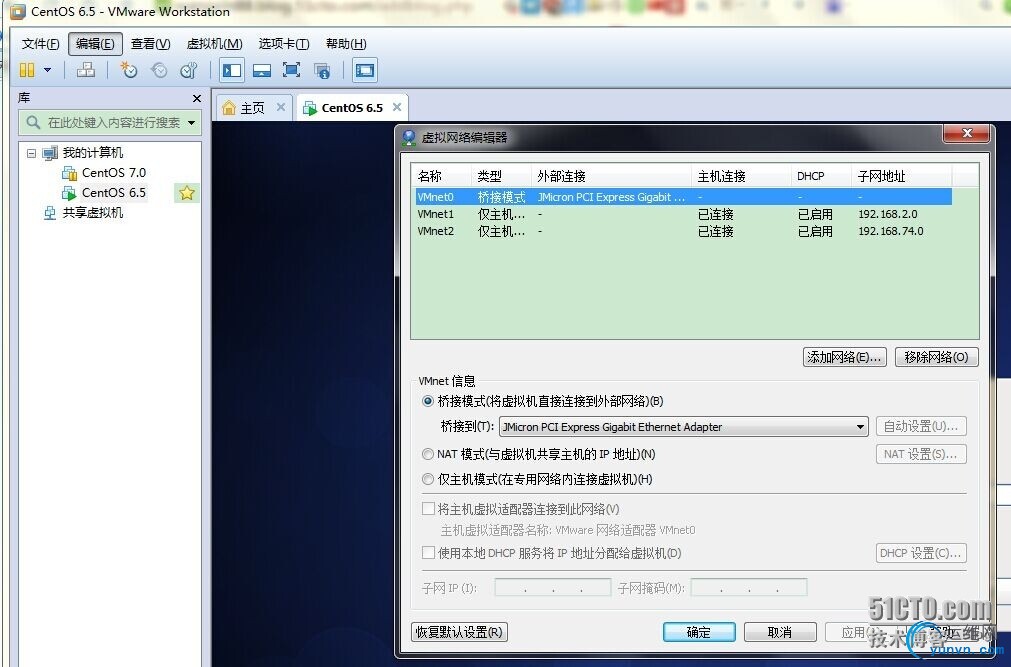Click the Send Ctrl+Alt+Del toolbar icon

coord(86,70)
